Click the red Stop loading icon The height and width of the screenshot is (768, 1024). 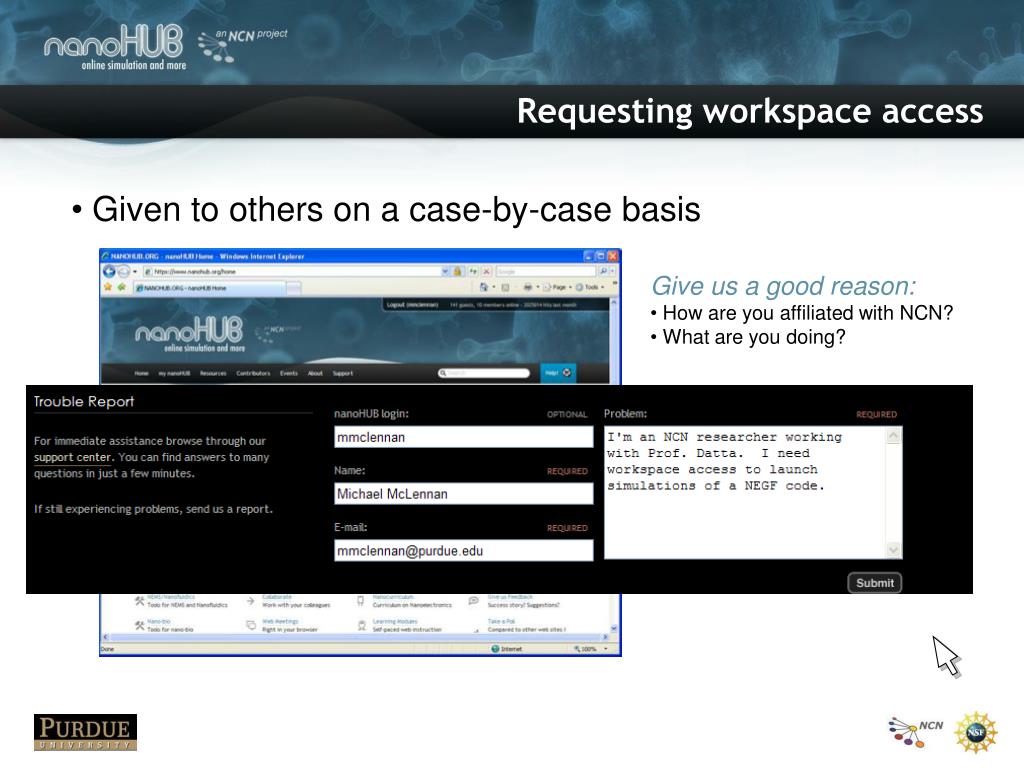487,271
